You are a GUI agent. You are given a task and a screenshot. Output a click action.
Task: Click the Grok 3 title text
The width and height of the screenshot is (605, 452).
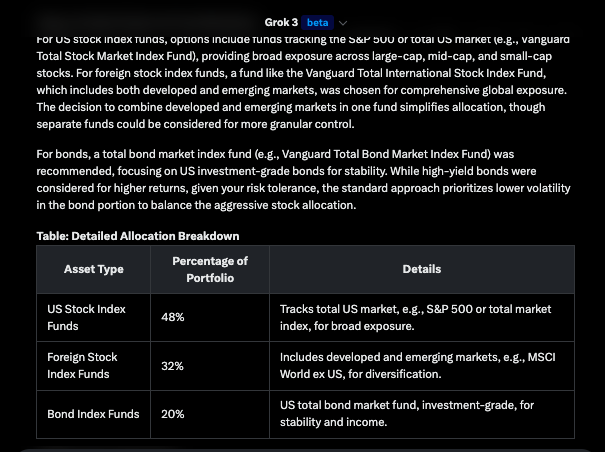[282, 22]
